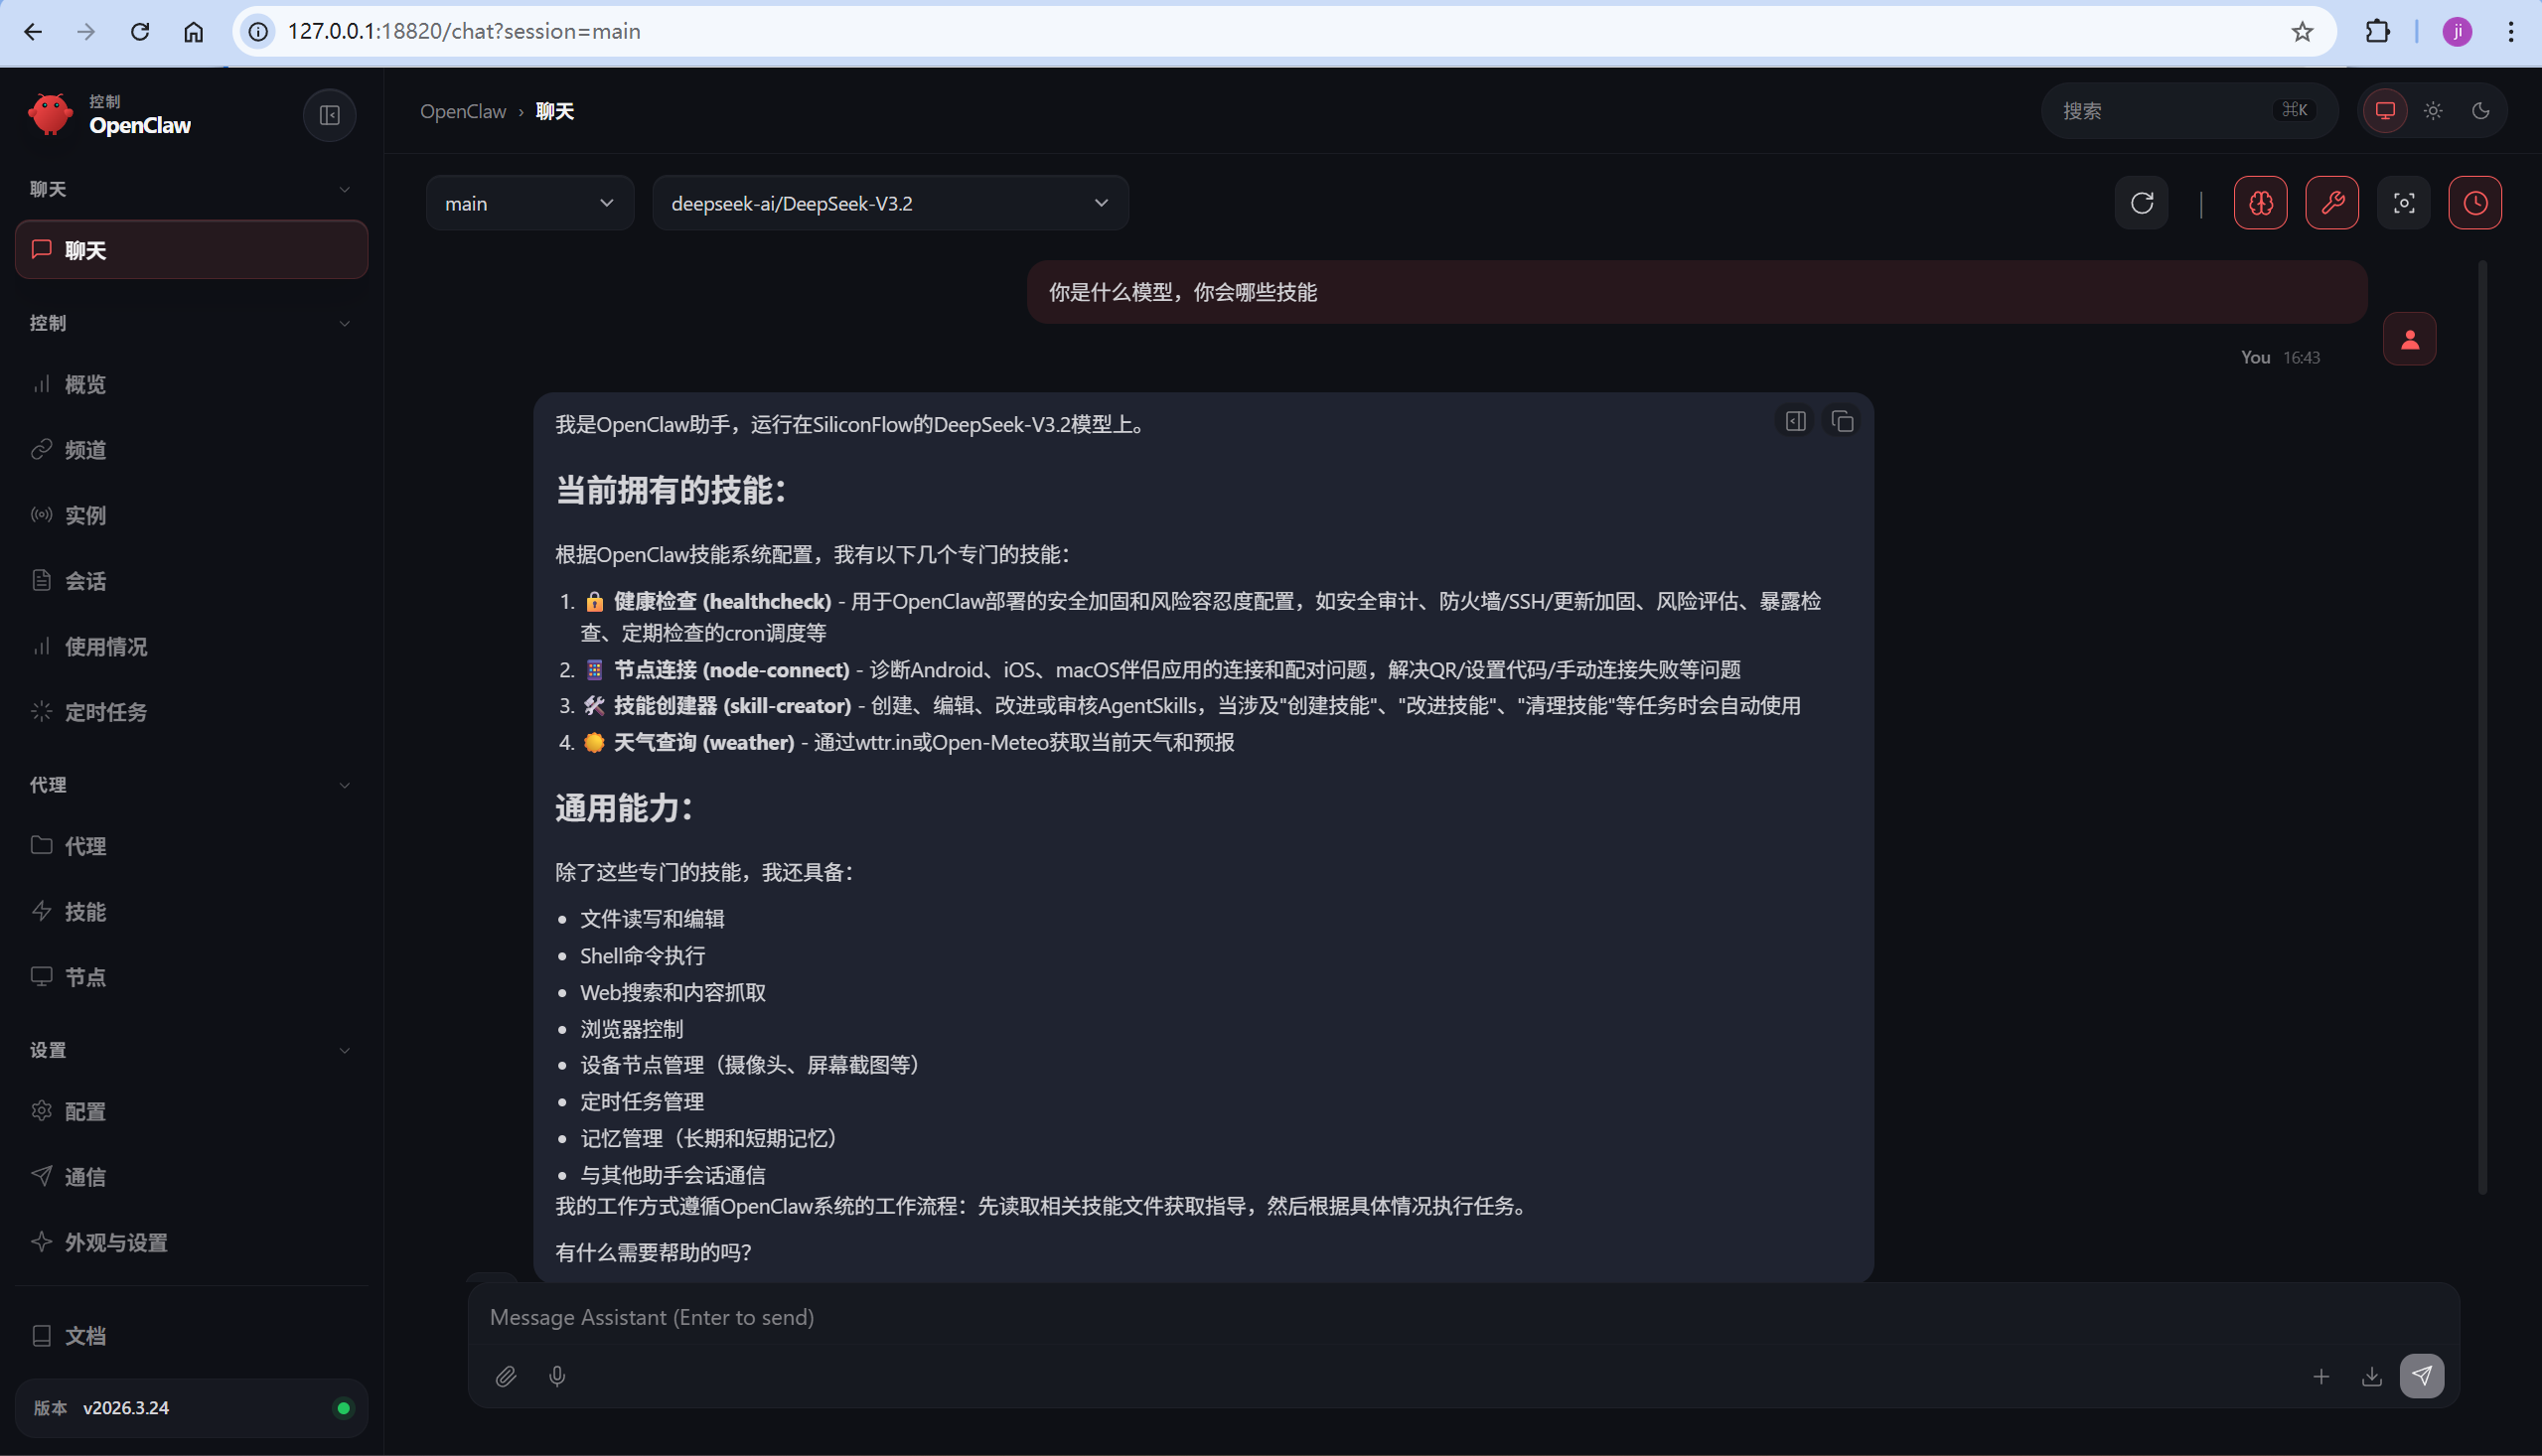Open 定时任务 in the sidebar
The height and width of the screenshot is (1456, 2542).
[106, 712]
